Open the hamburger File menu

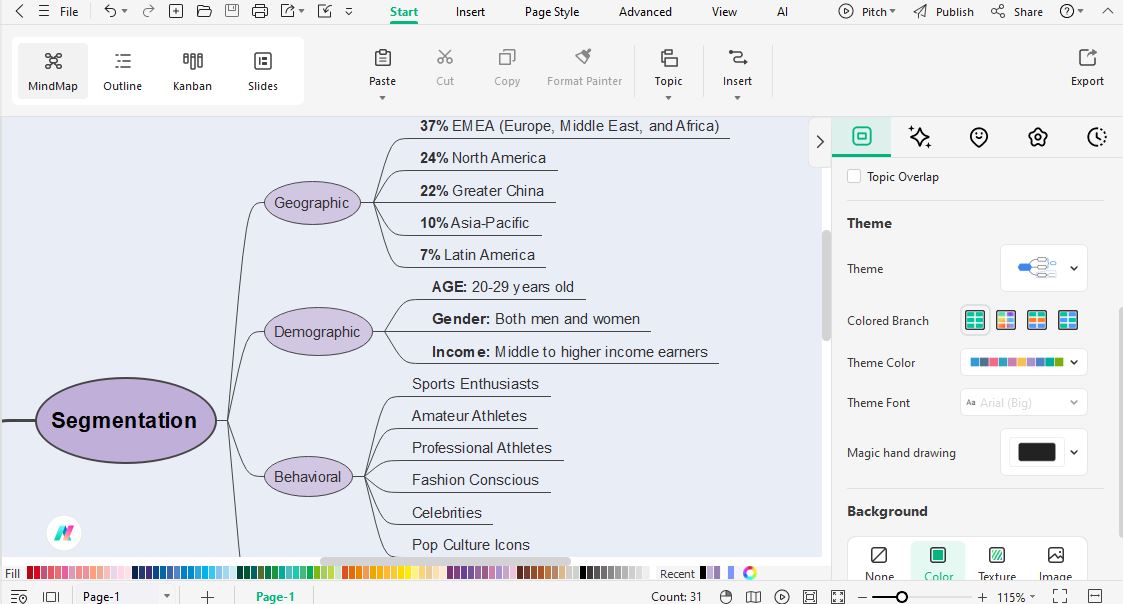[59, 11]
